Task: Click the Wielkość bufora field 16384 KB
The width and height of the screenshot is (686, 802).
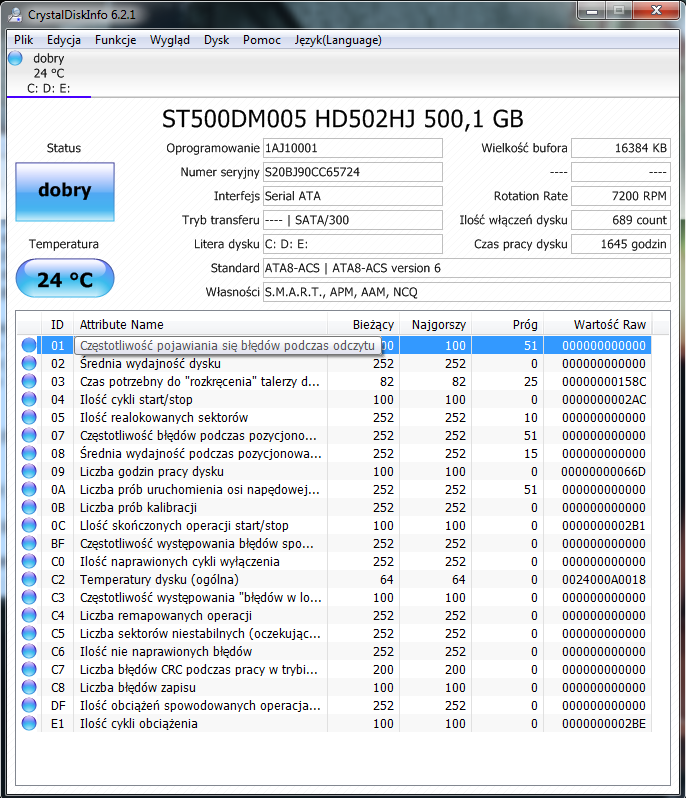Action: (x=621, y=148)
